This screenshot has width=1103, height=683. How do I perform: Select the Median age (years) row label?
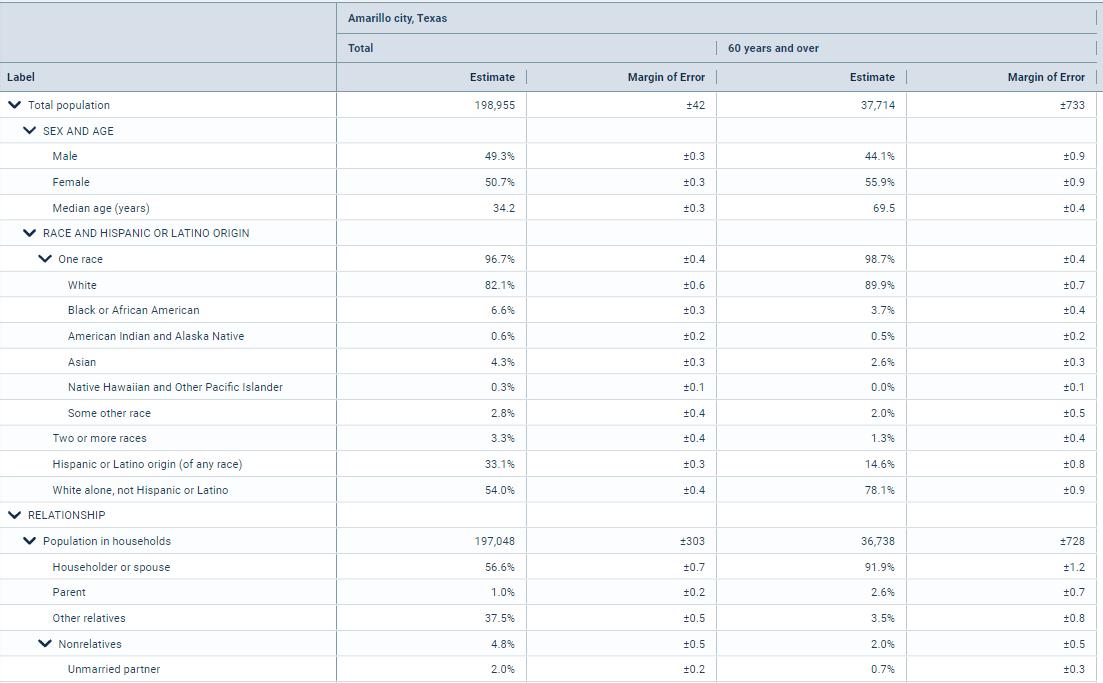(x=101, y=208)
